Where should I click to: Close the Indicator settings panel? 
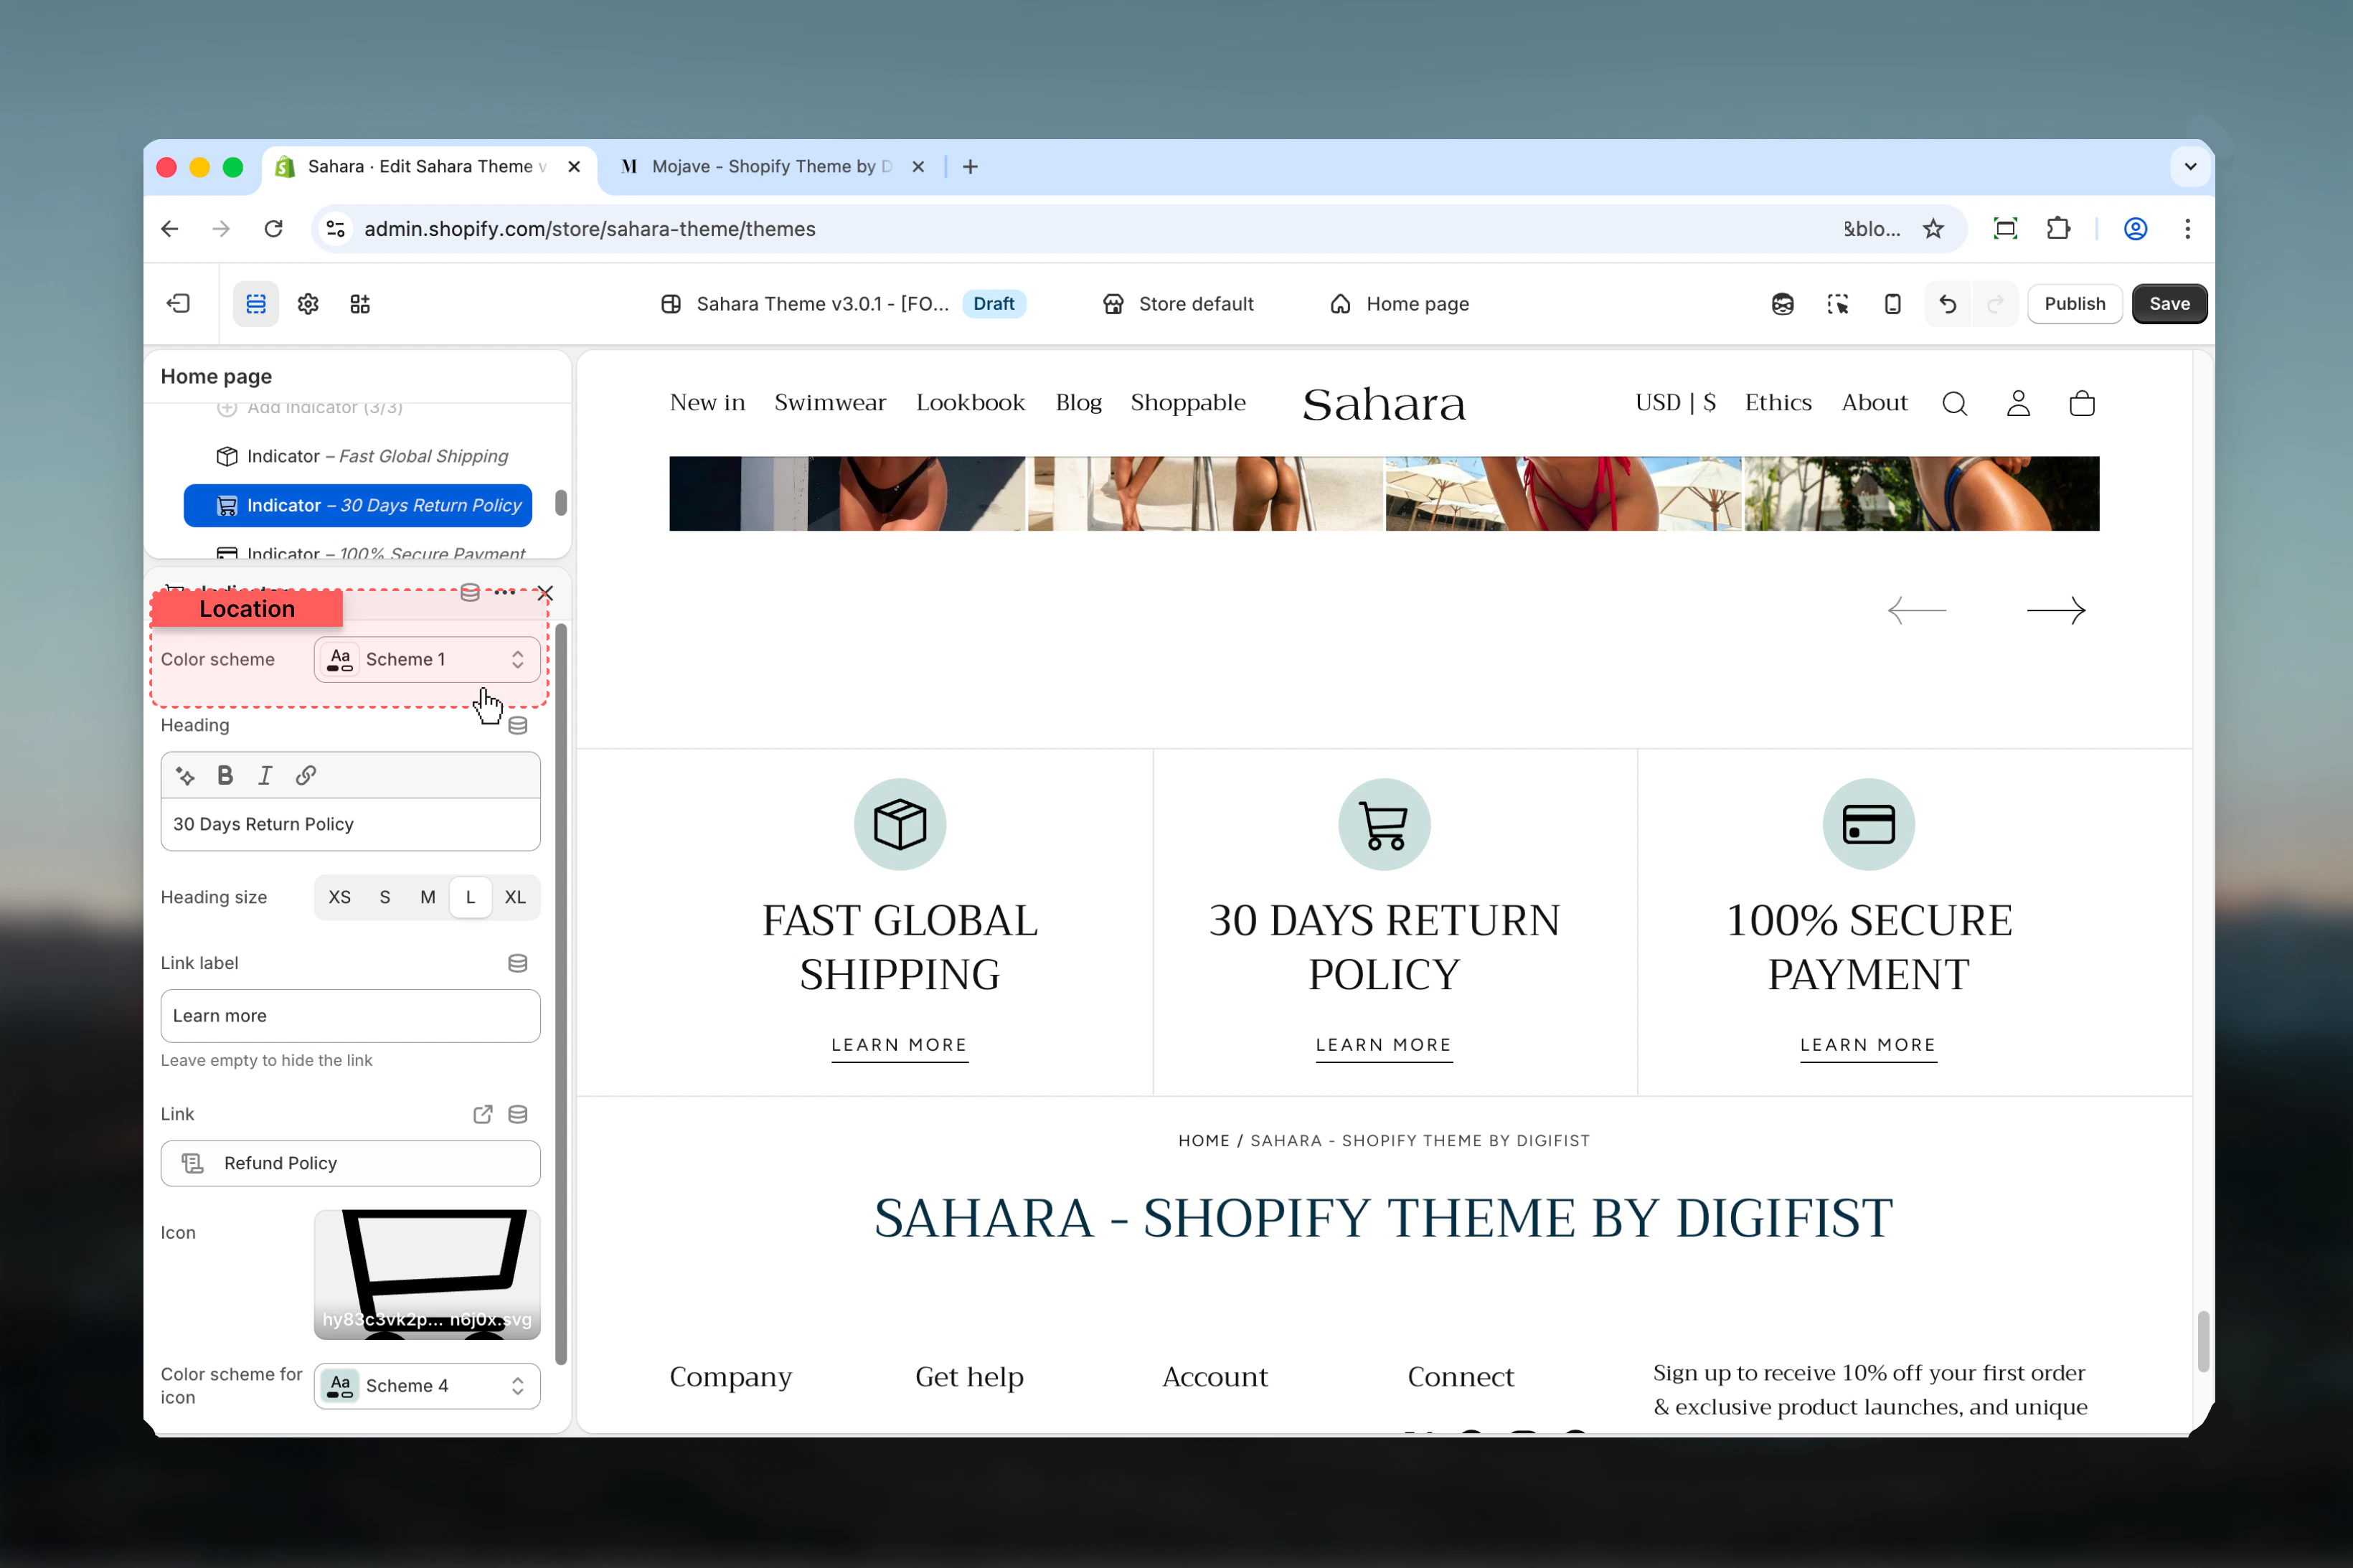pyautogui.click(x=545, y=593)
